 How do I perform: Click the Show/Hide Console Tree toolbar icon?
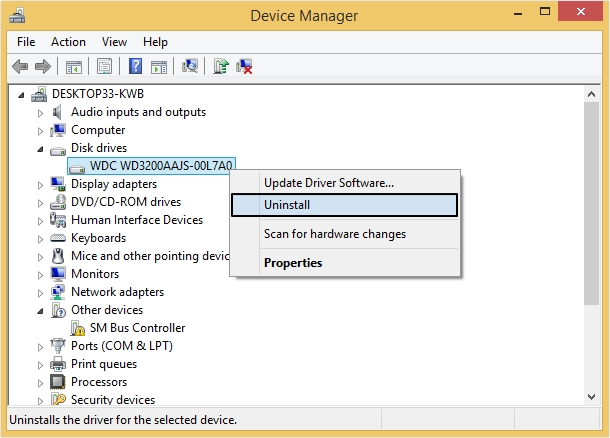[74, 67]
